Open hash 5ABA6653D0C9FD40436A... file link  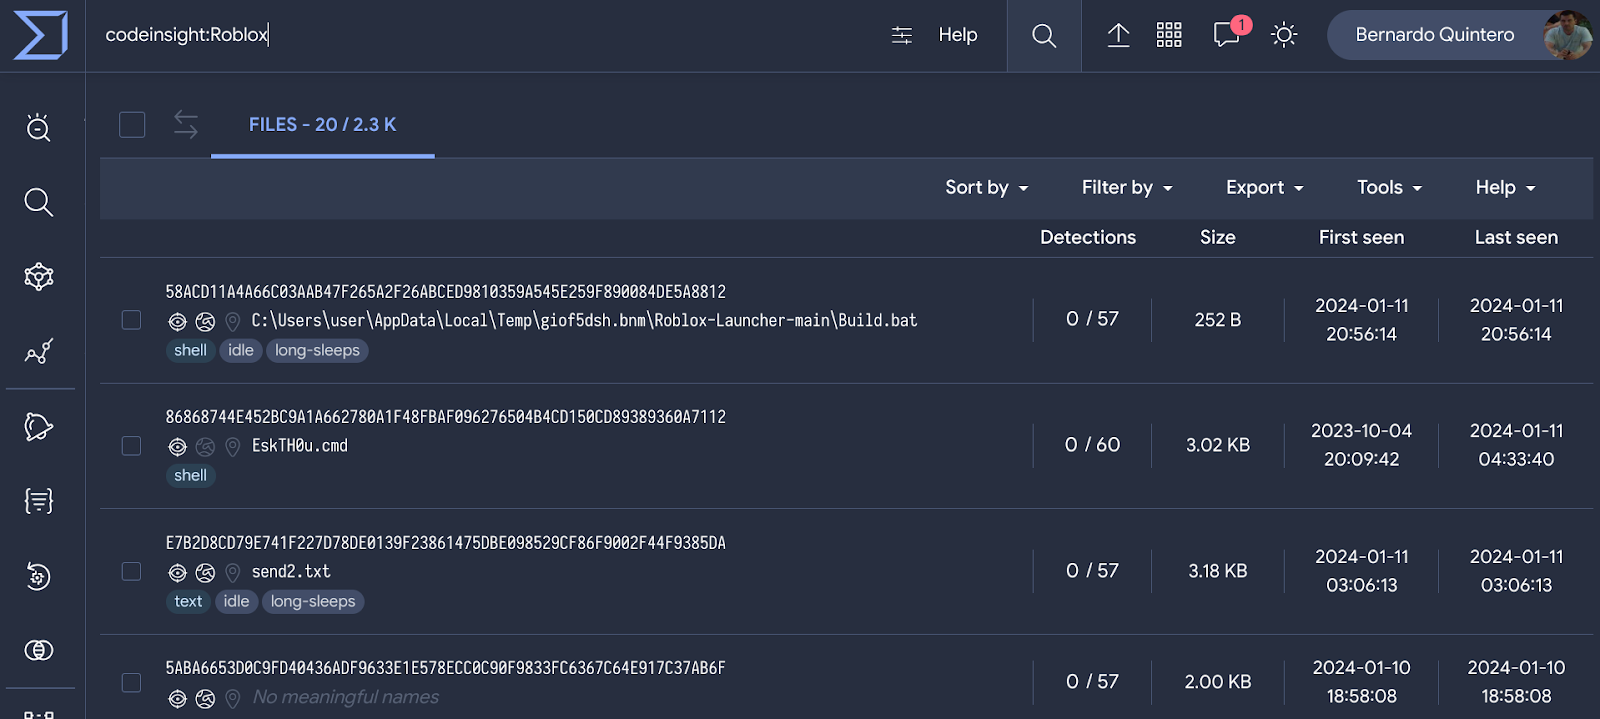pyautogui.click(x=446, y=668)
